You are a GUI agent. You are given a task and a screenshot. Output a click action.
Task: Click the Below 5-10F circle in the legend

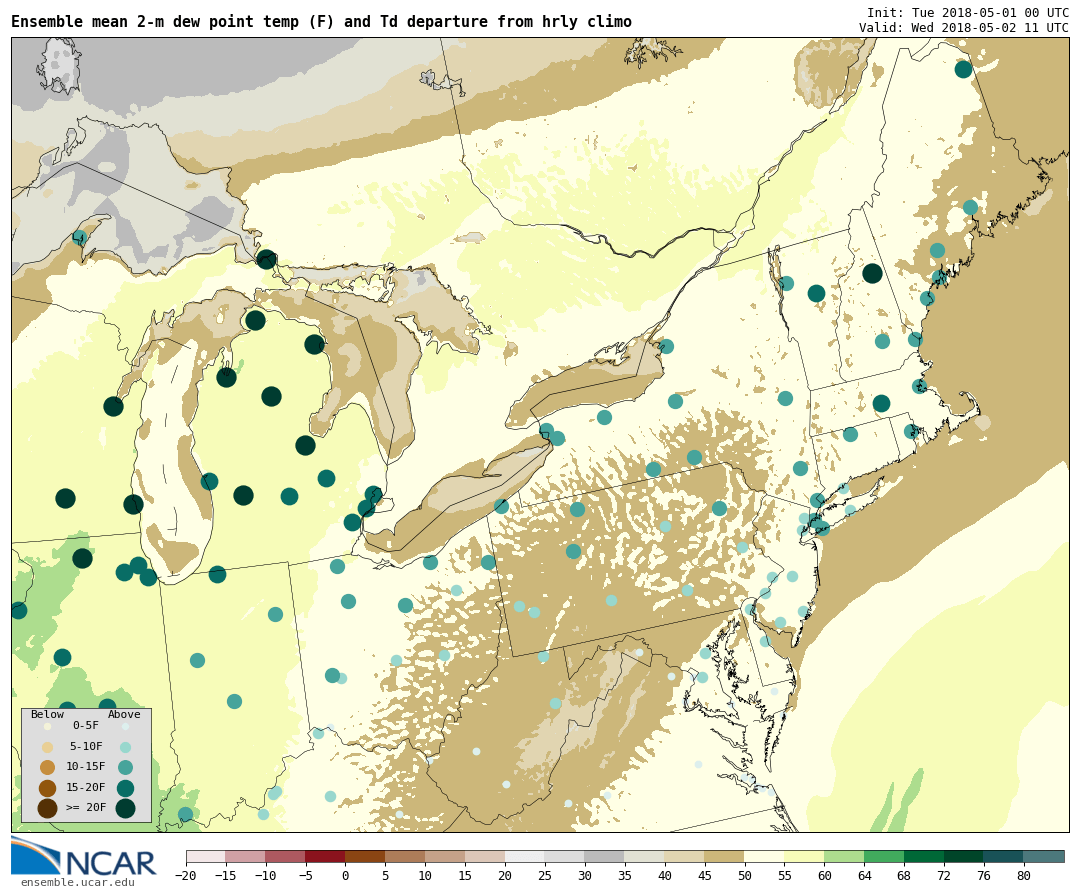(x=48, y=747)
